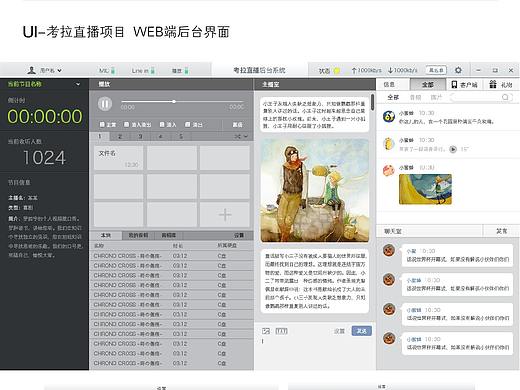Select playlist page tab 3
Image resolution: width=520 pixels, height=390 pixels.
coord(140,136)
